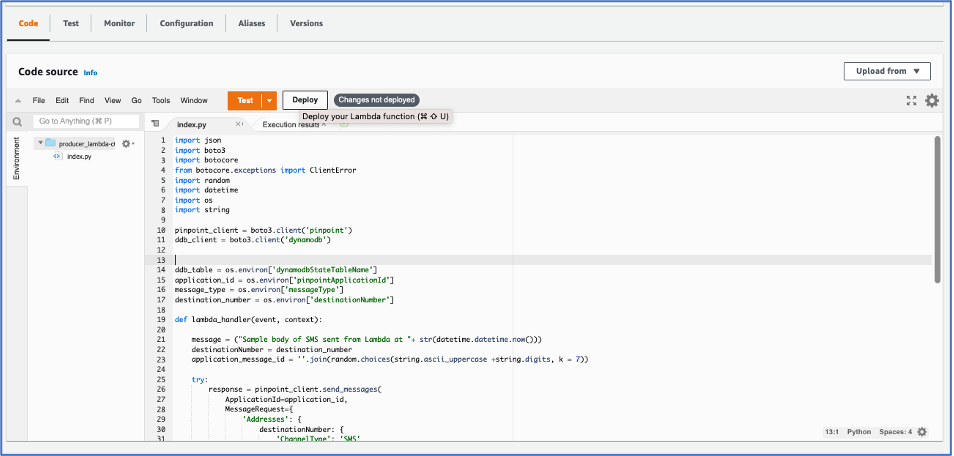The image size is (954, 456).
Task: Open editor preferences gear in the toolbar
Action: click(x=932, y=100)
